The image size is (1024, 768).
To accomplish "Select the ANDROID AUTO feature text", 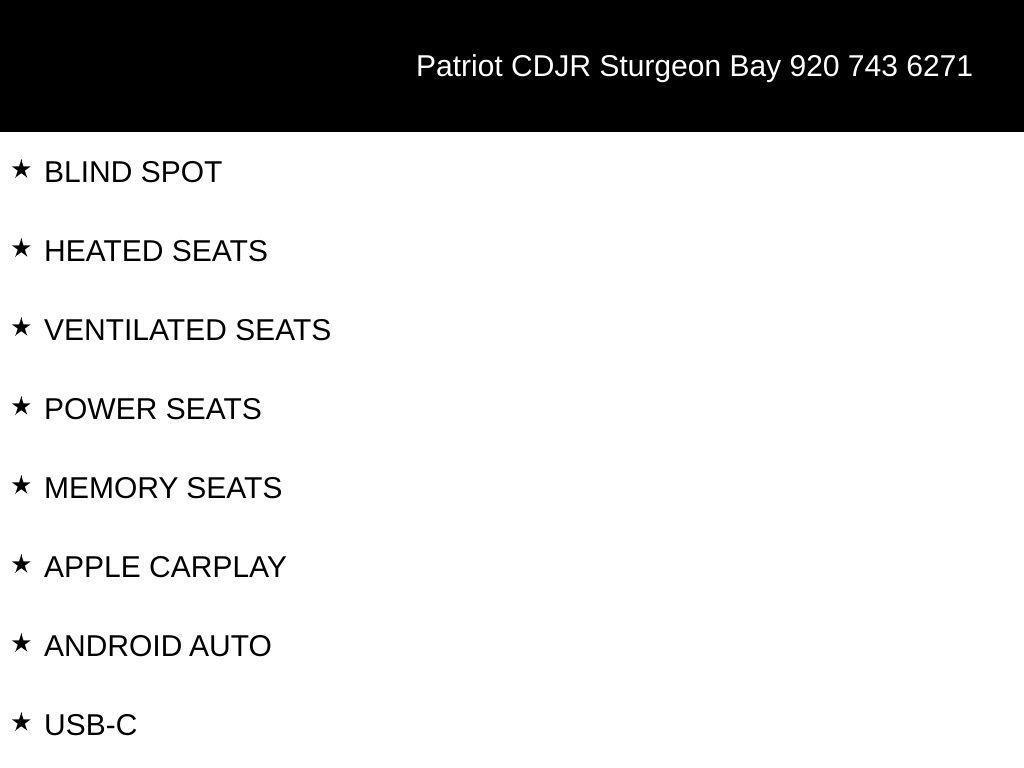I will click(x=158, y=647).
